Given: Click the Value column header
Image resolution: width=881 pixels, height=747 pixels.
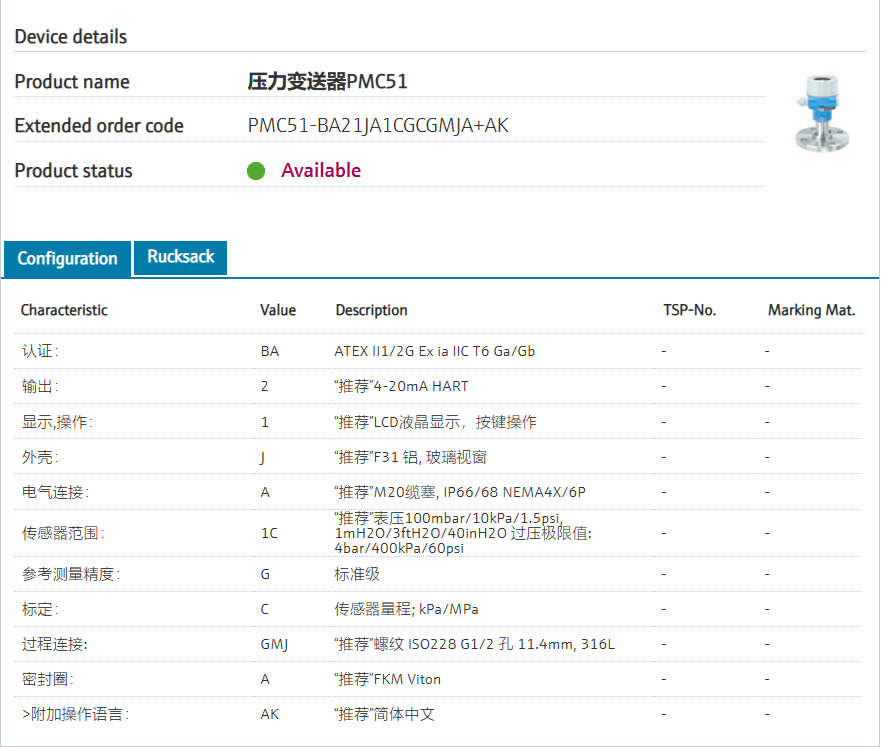Looking at the screenshot, I should pyautogui.click(x=278, y=310).
